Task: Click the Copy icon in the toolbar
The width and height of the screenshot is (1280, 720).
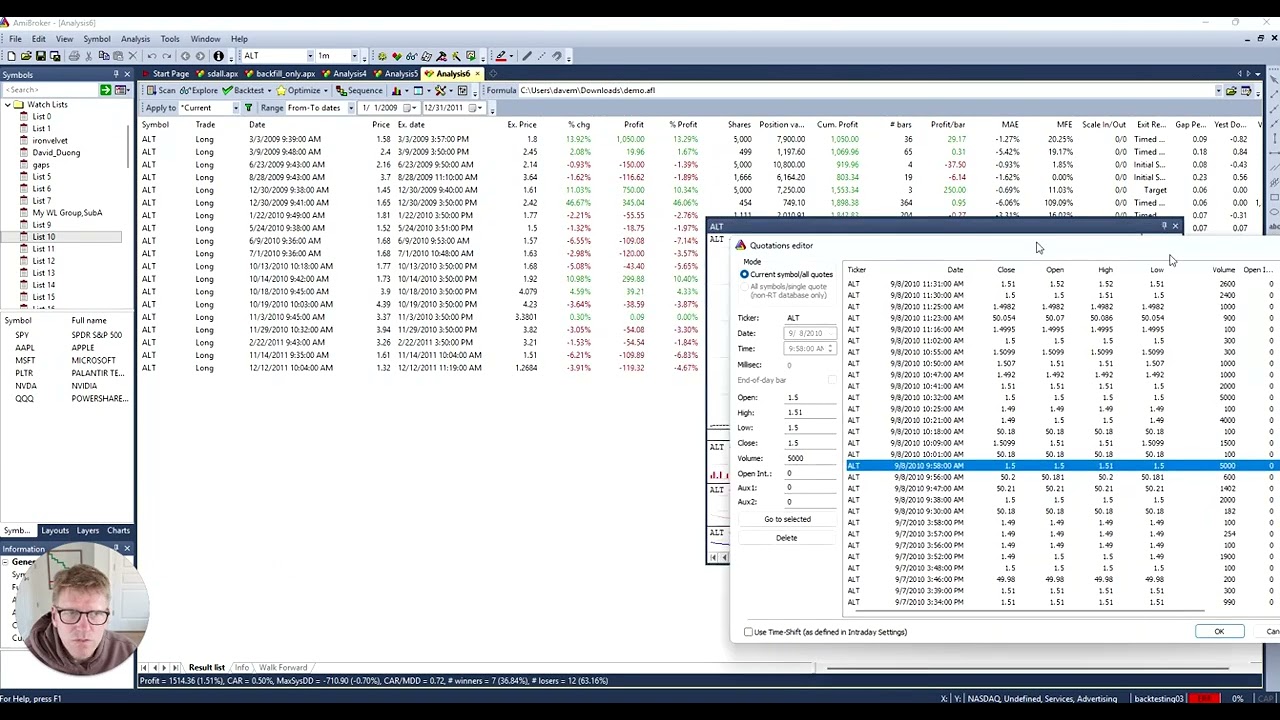Action: pos(103,56)
